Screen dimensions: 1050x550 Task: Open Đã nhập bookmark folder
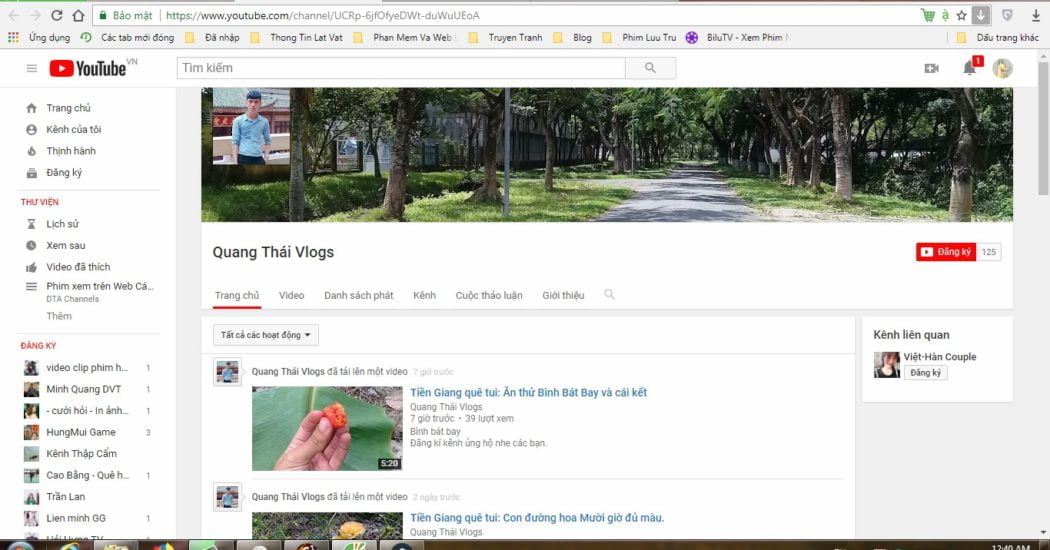[212, 38]
